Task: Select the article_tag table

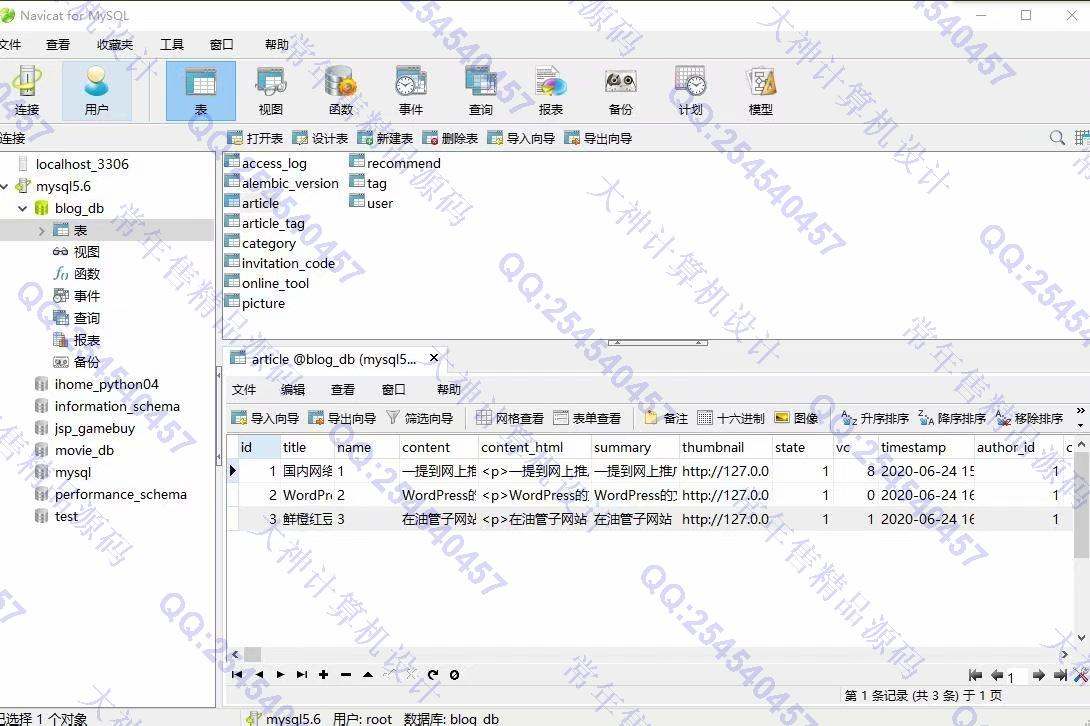Action: tap(265, 223)
